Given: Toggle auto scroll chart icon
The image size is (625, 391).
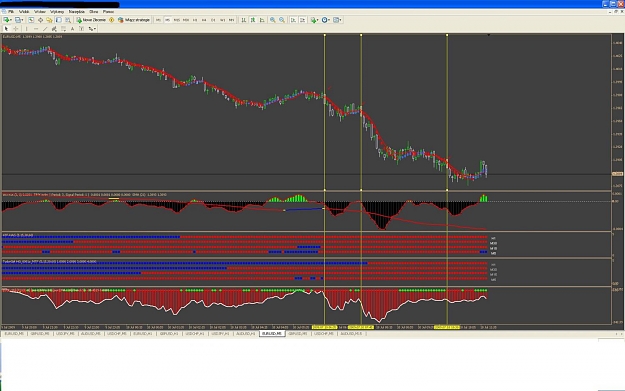Looking at the screenshot, I should coord(293,20).
